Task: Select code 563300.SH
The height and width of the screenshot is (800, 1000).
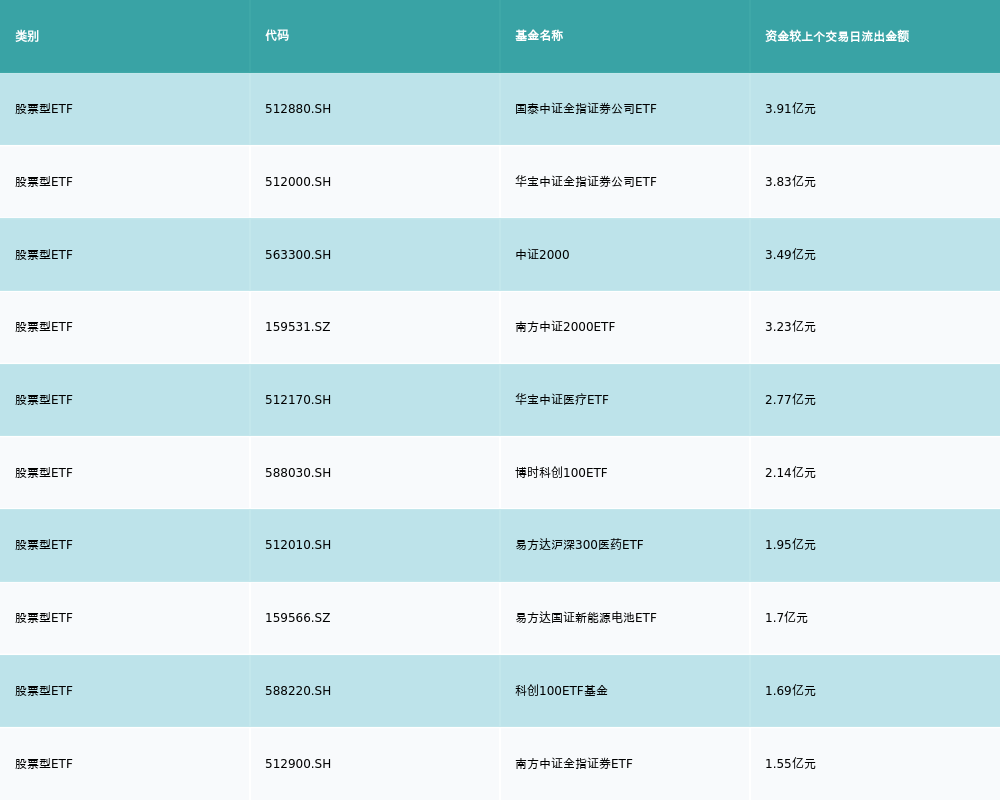Action: point(298,255)
